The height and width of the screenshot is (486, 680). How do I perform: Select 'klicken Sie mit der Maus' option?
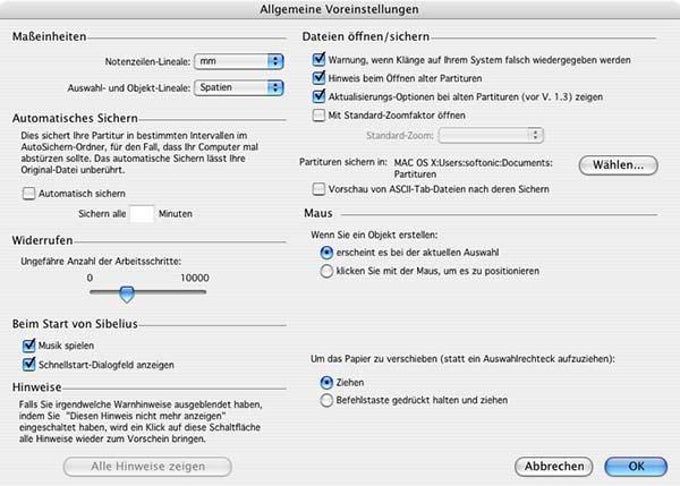click(327, 271)
